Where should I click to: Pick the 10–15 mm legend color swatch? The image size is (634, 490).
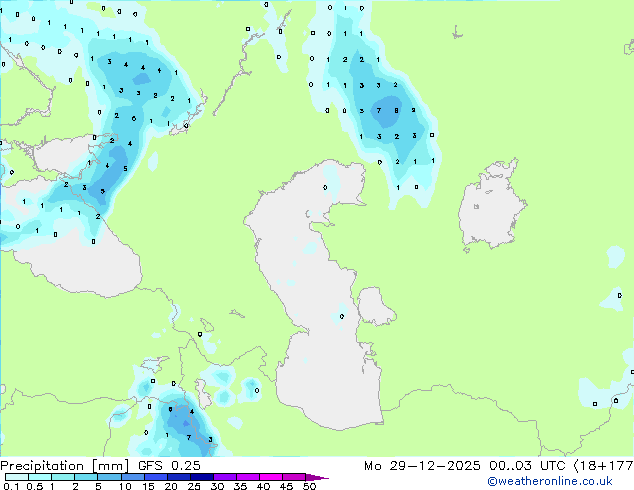tap(132, 477)
